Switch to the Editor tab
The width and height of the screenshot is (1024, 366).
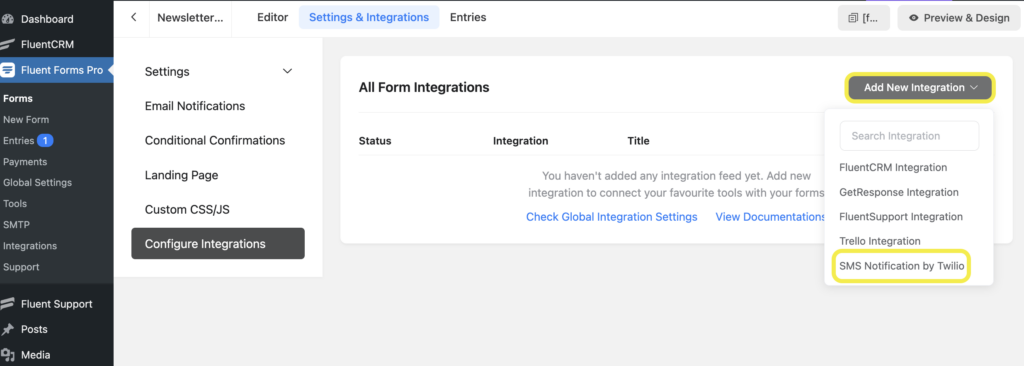272,18
